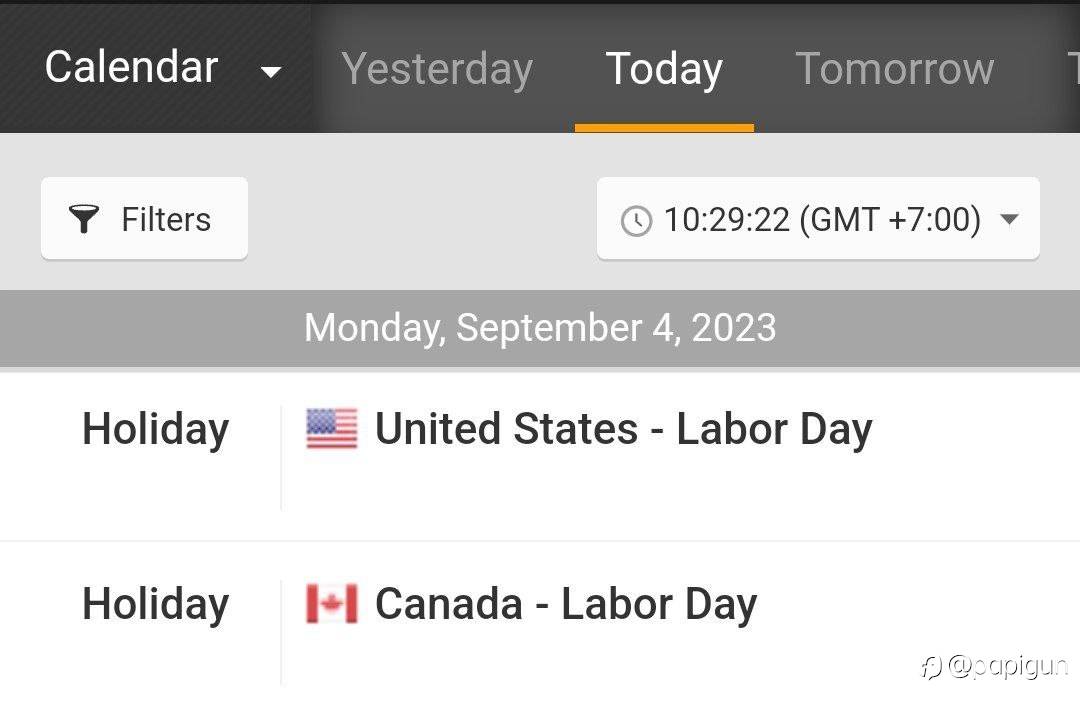Open the Canada - Labor Day event
This screenshot has width=1080, height=708.
coord(565,604)
